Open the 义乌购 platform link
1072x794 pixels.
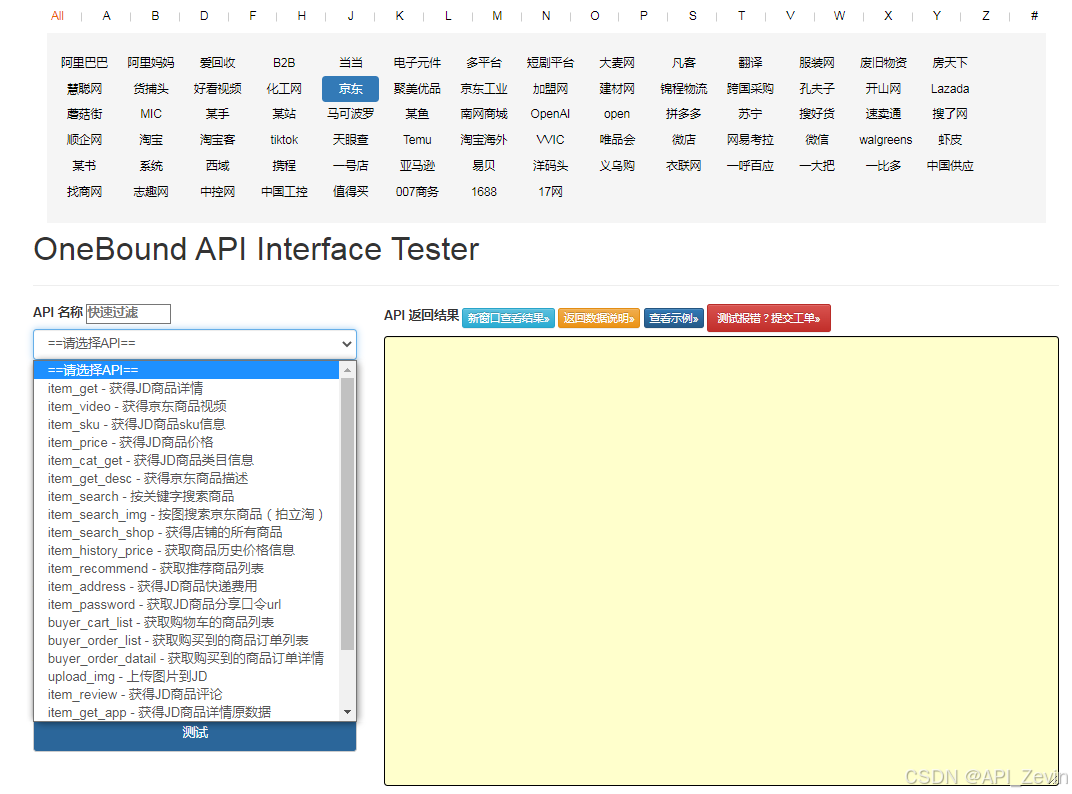coord(617,166)
